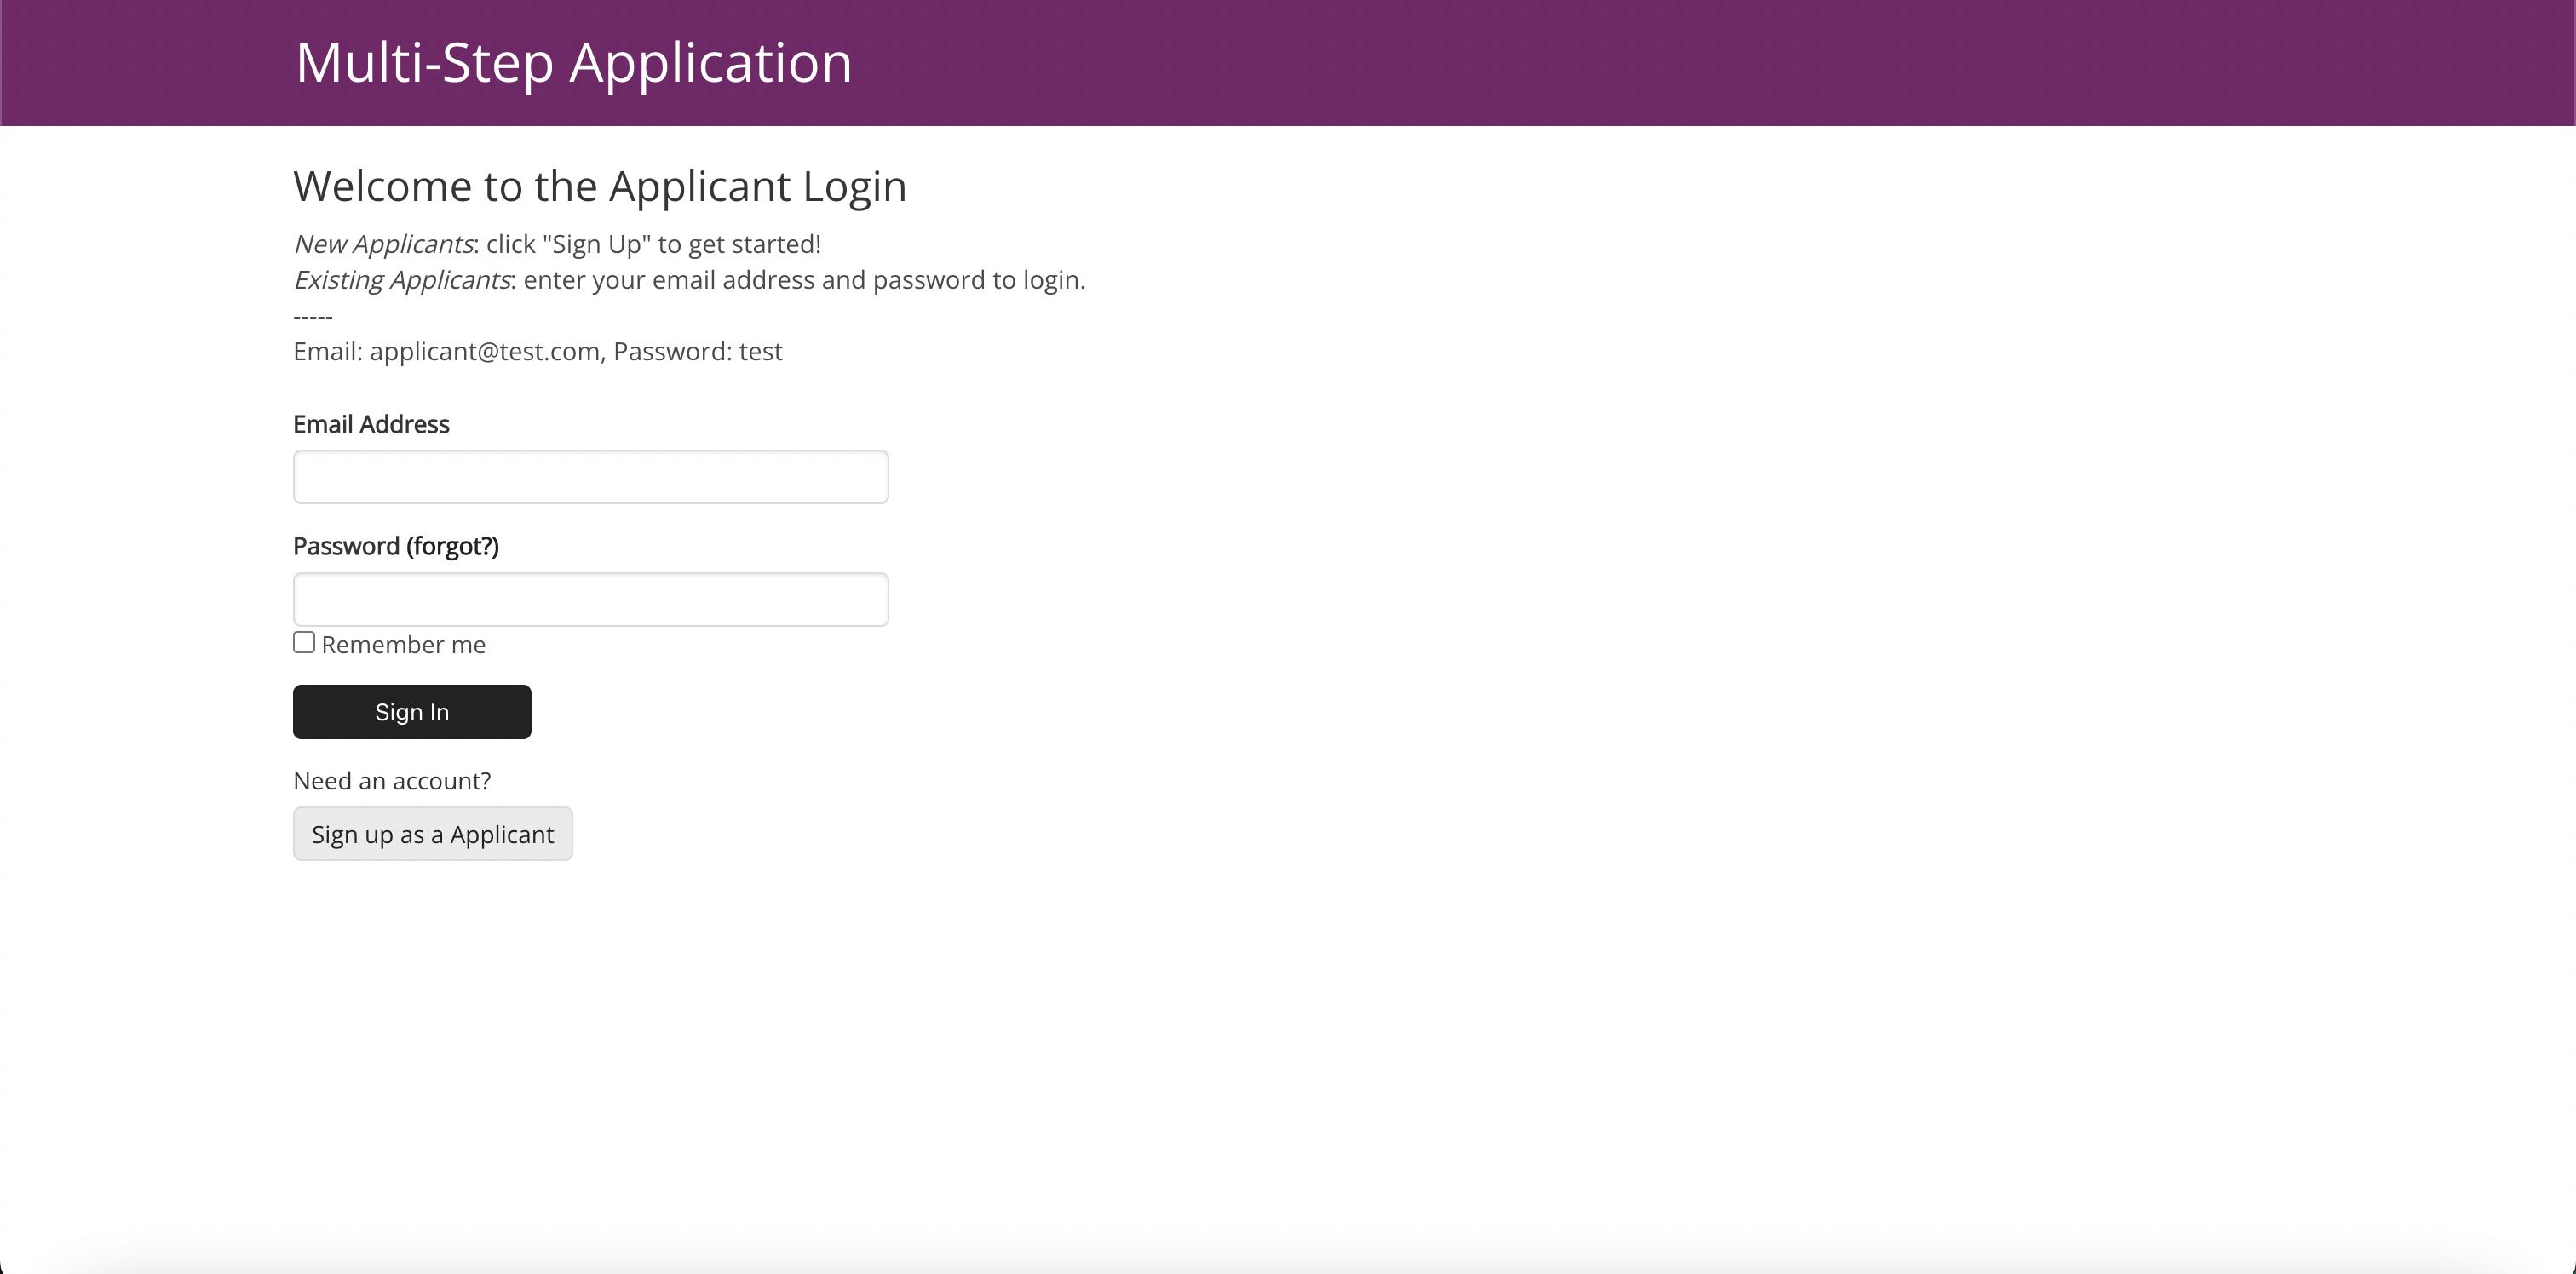Open applicant registration with Sign up button
2576x1274 pixels.
point(432,833)
